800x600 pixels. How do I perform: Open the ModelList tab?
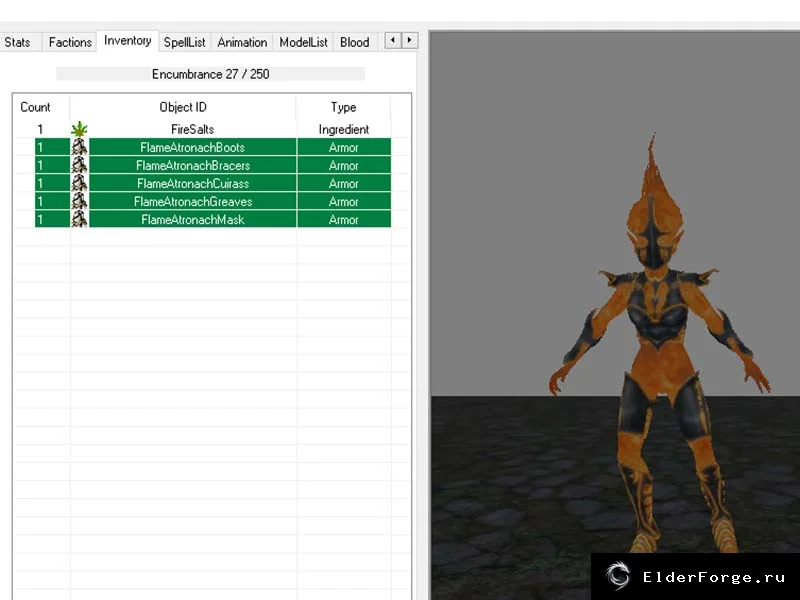tap(303, 42)
